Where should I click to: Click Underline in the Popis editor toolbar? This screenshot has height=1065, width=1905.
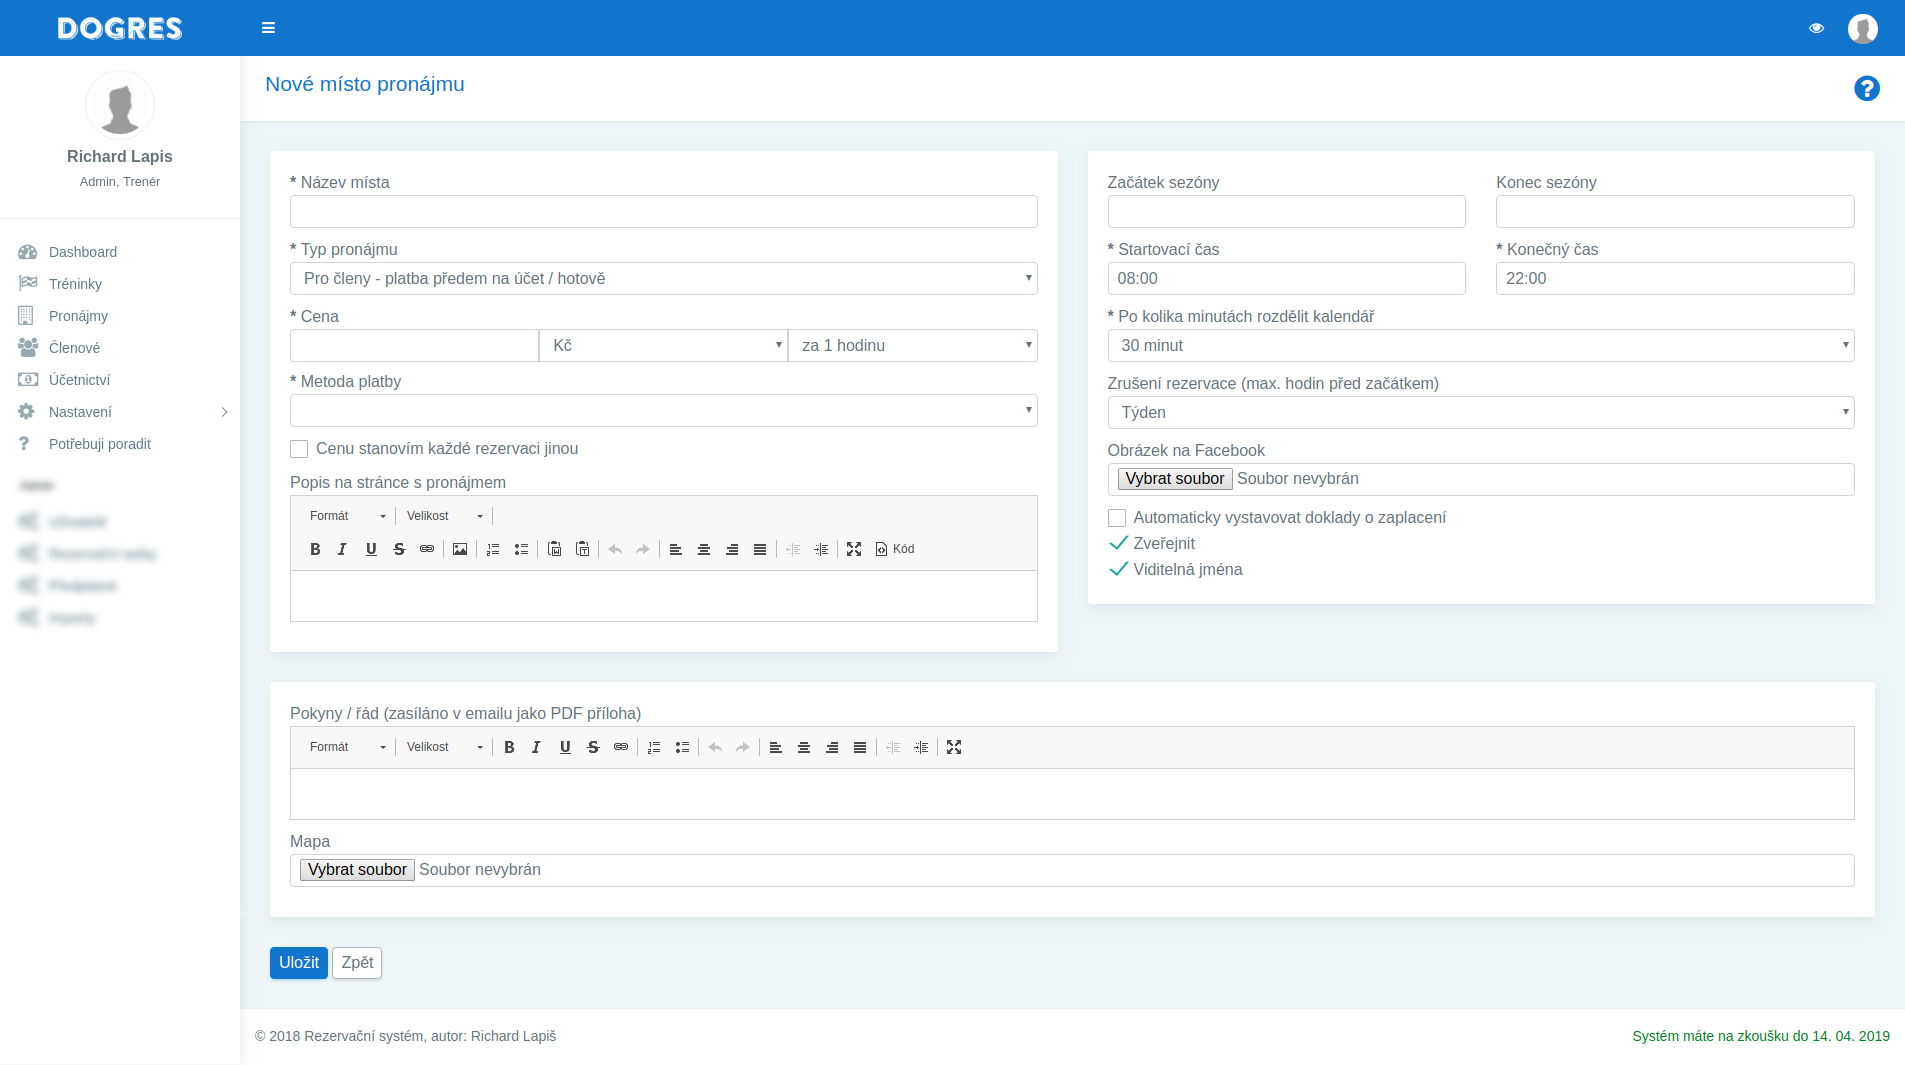371,549
